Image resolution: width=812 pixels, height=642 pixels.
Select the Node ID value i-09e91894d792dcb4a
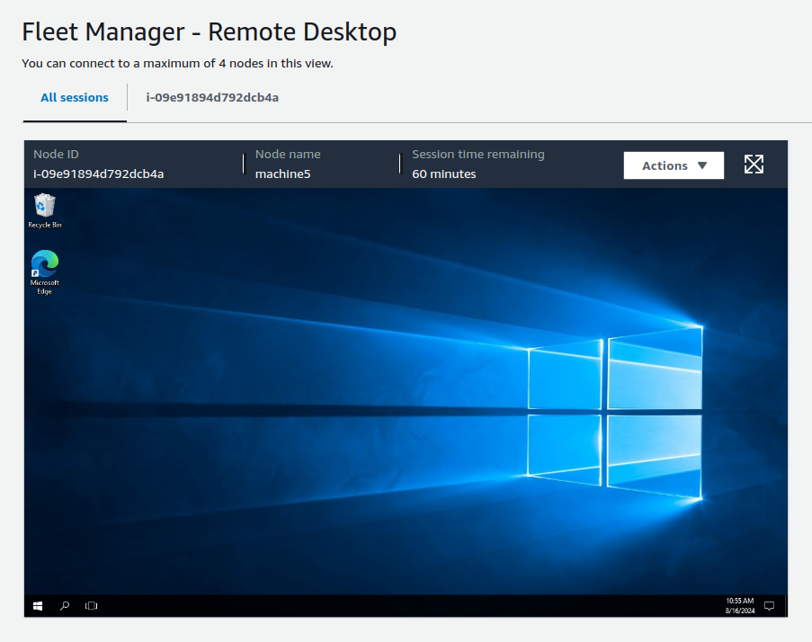point(98,174)
